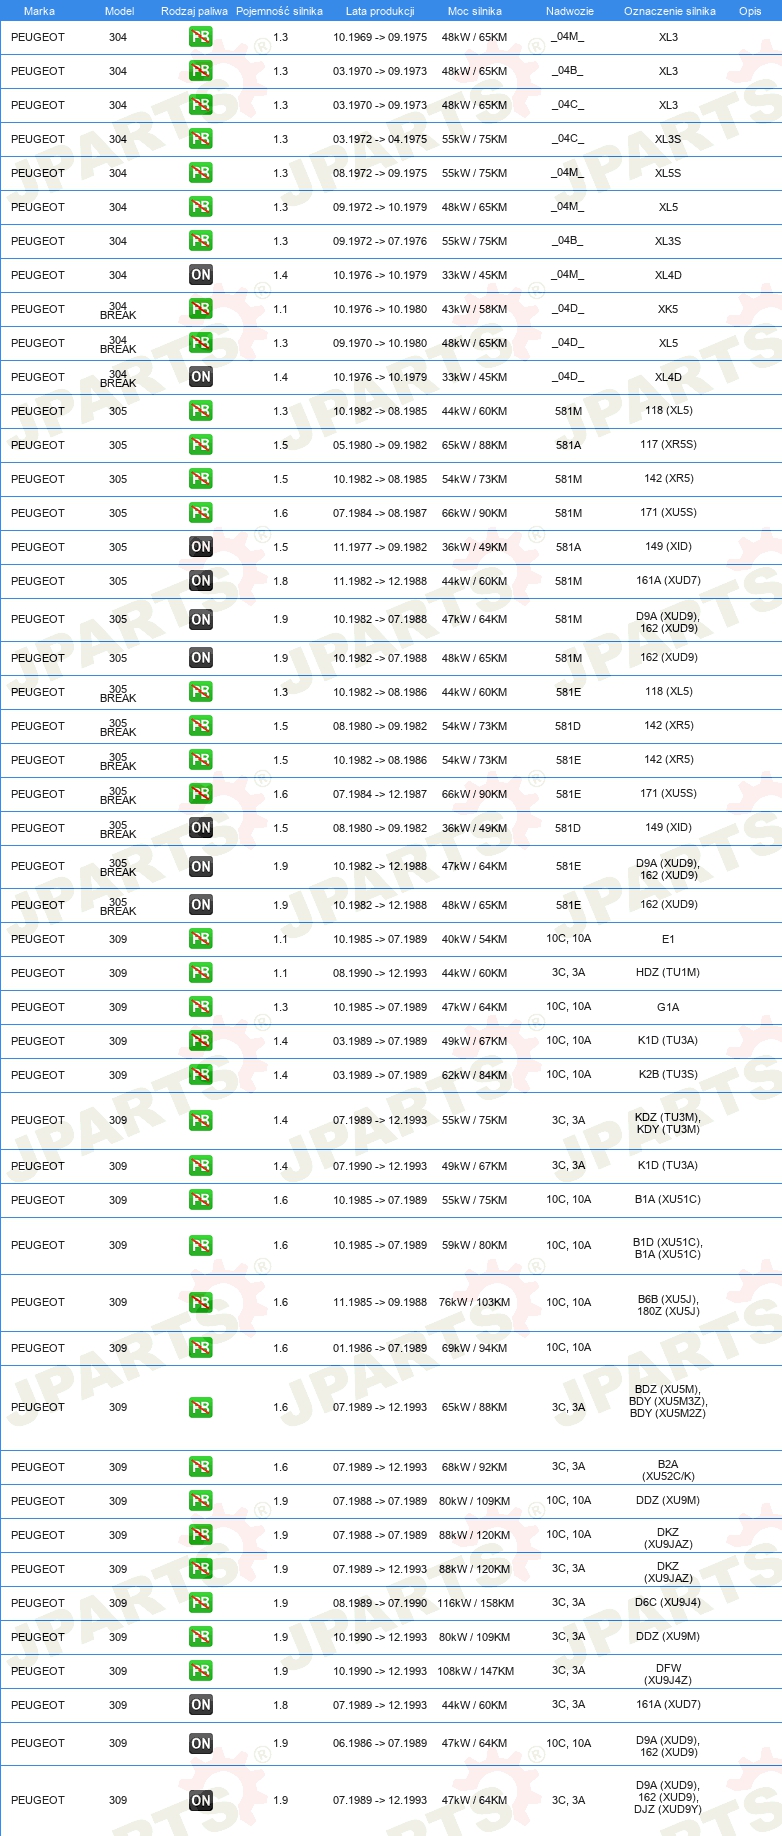This screenshot has width=782, height=1836.
Task: Click the 62kW / 84KM power cell
Action: click(475, 1075)
